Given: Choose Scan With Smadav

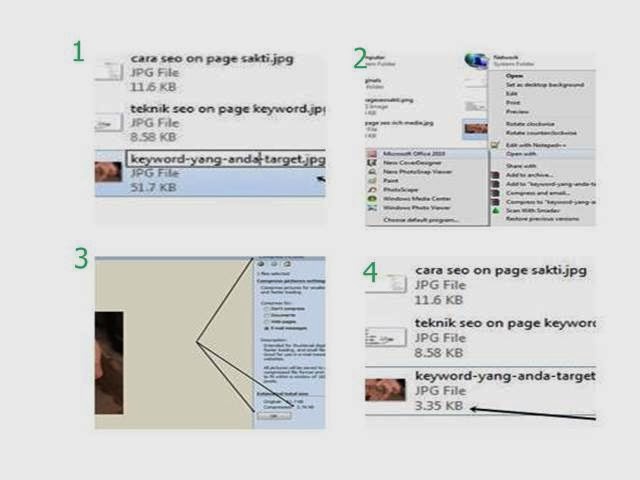Looking at the screenshot, I should click(533, 211).
